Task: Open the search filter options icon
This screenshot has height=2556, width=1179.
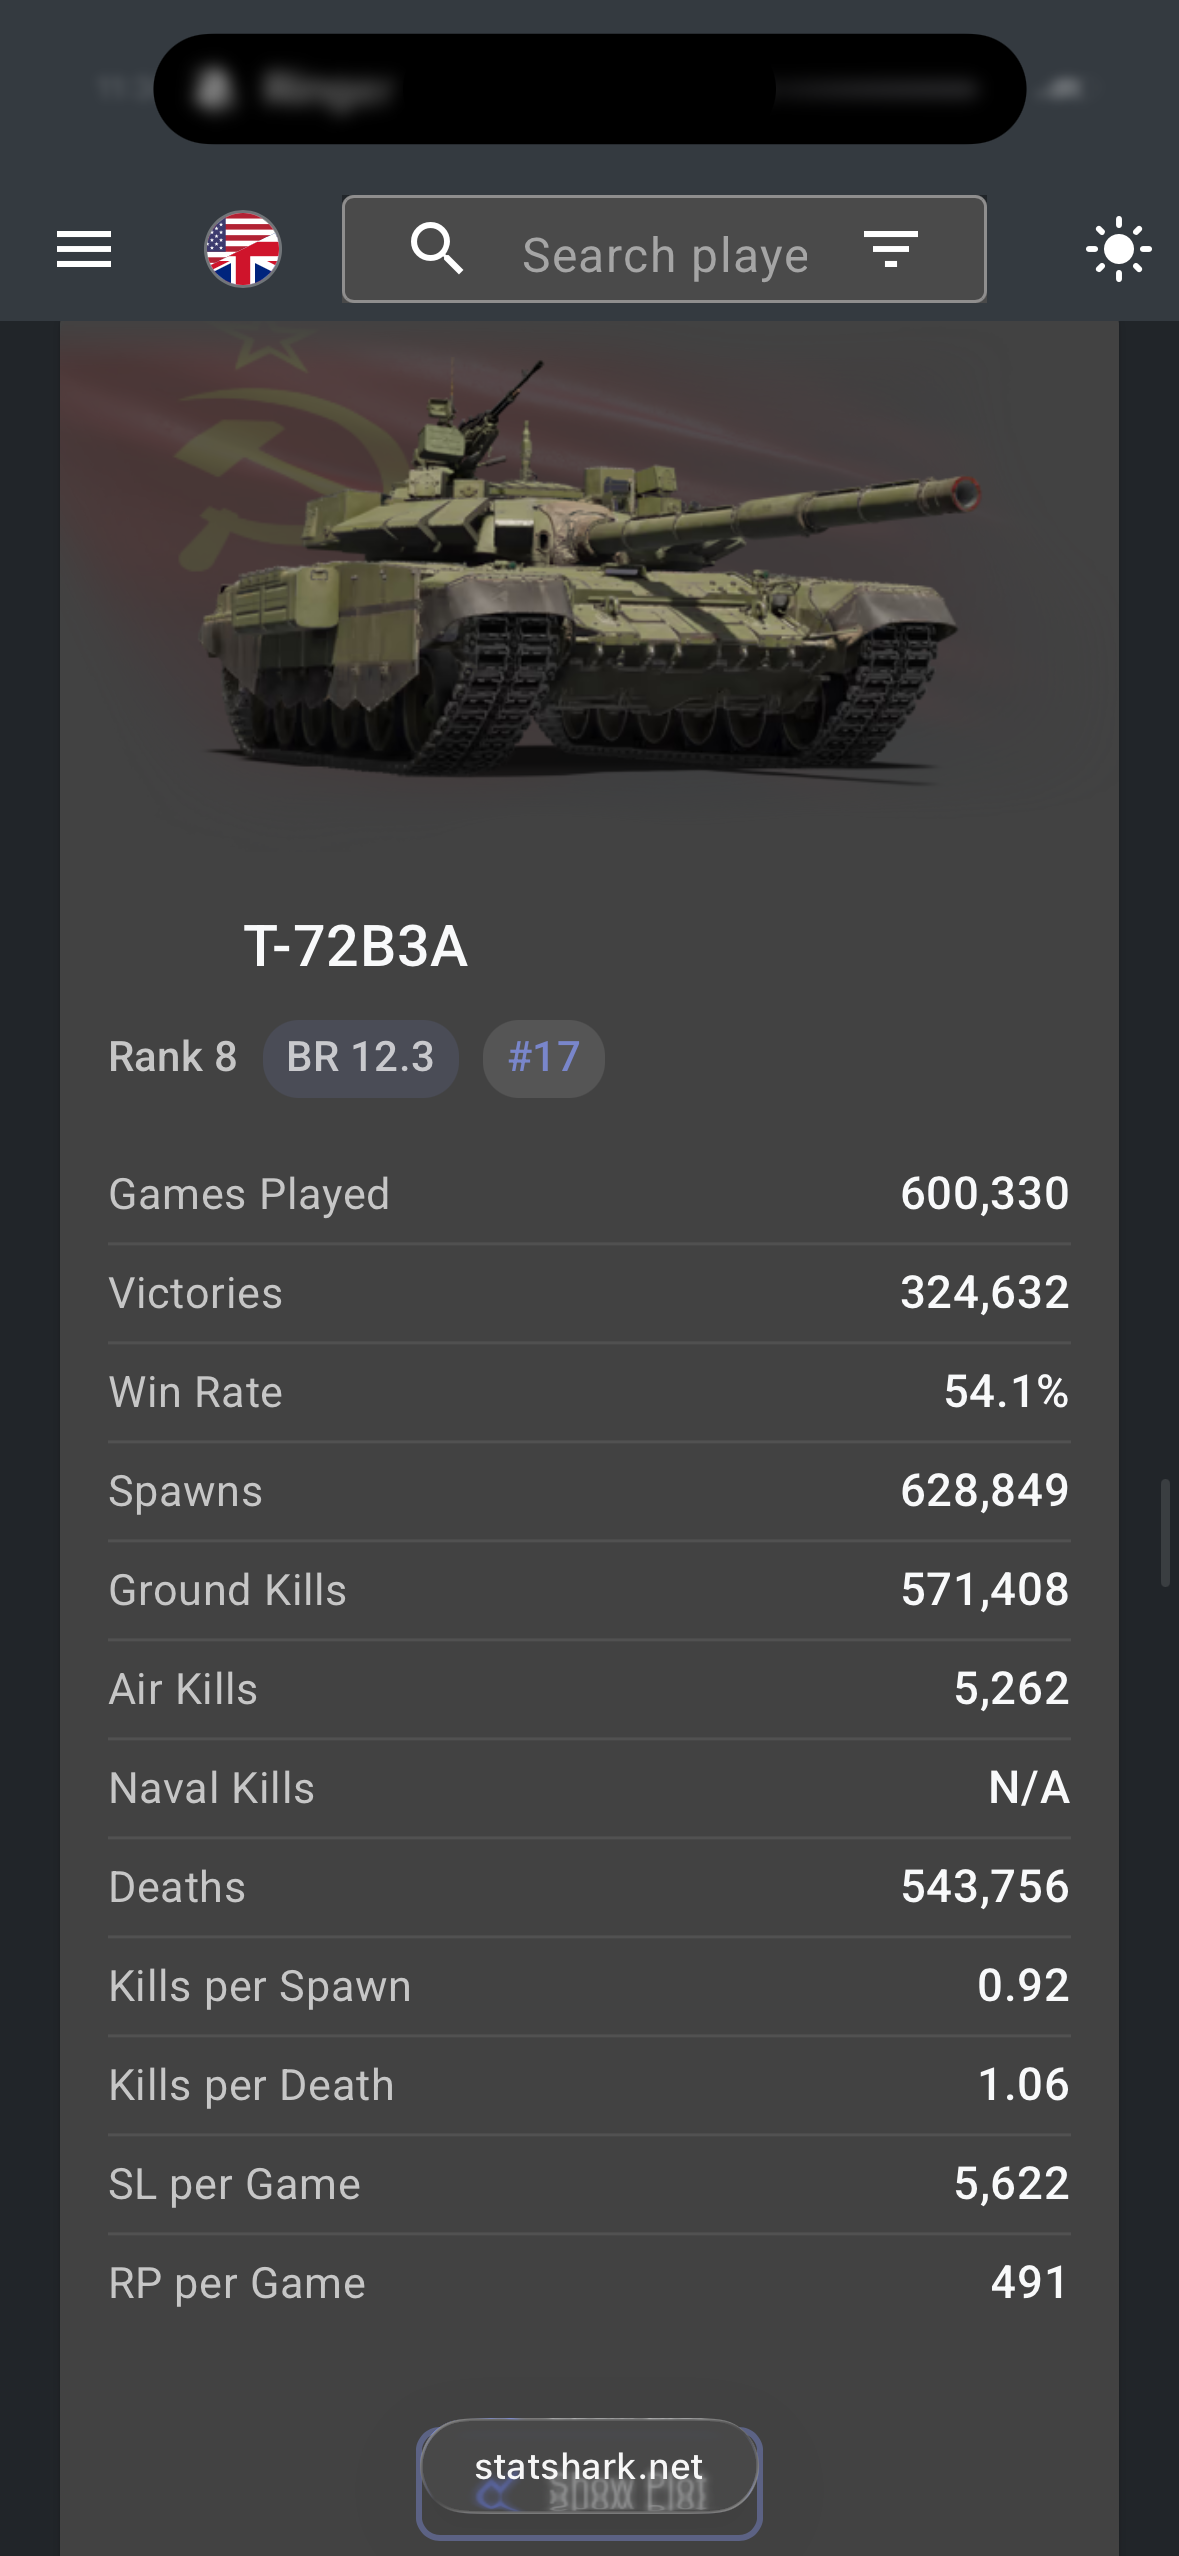Action: pos(890,249)
